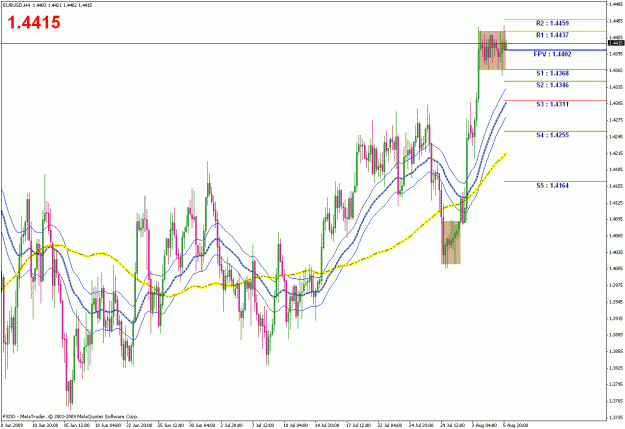Image resolution: width=625 pixels, height=429 pixels.
Task: Click the 17 Jul 12:00 date label
Action: pyautogui.click(x=359, y=425)
